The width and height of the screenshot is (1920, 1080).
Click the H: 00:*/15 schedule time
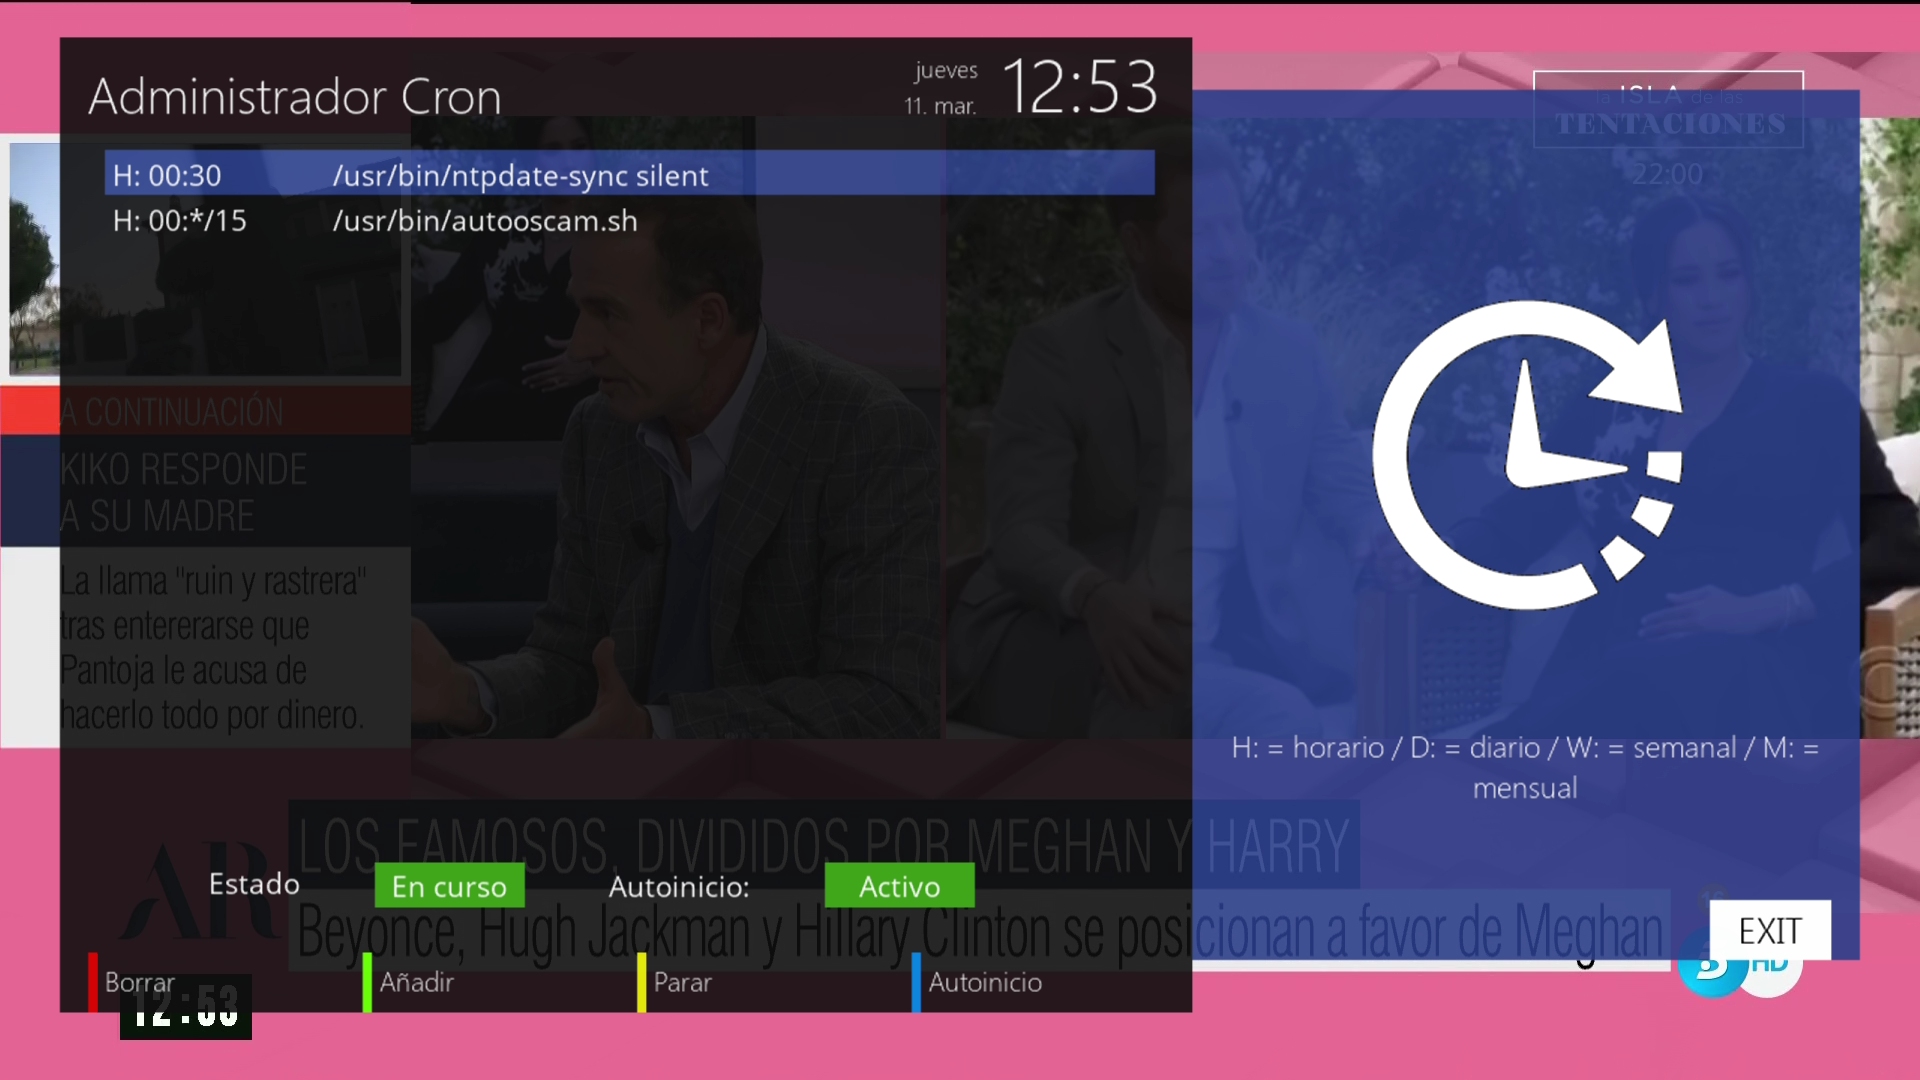[x=180, y=221]
